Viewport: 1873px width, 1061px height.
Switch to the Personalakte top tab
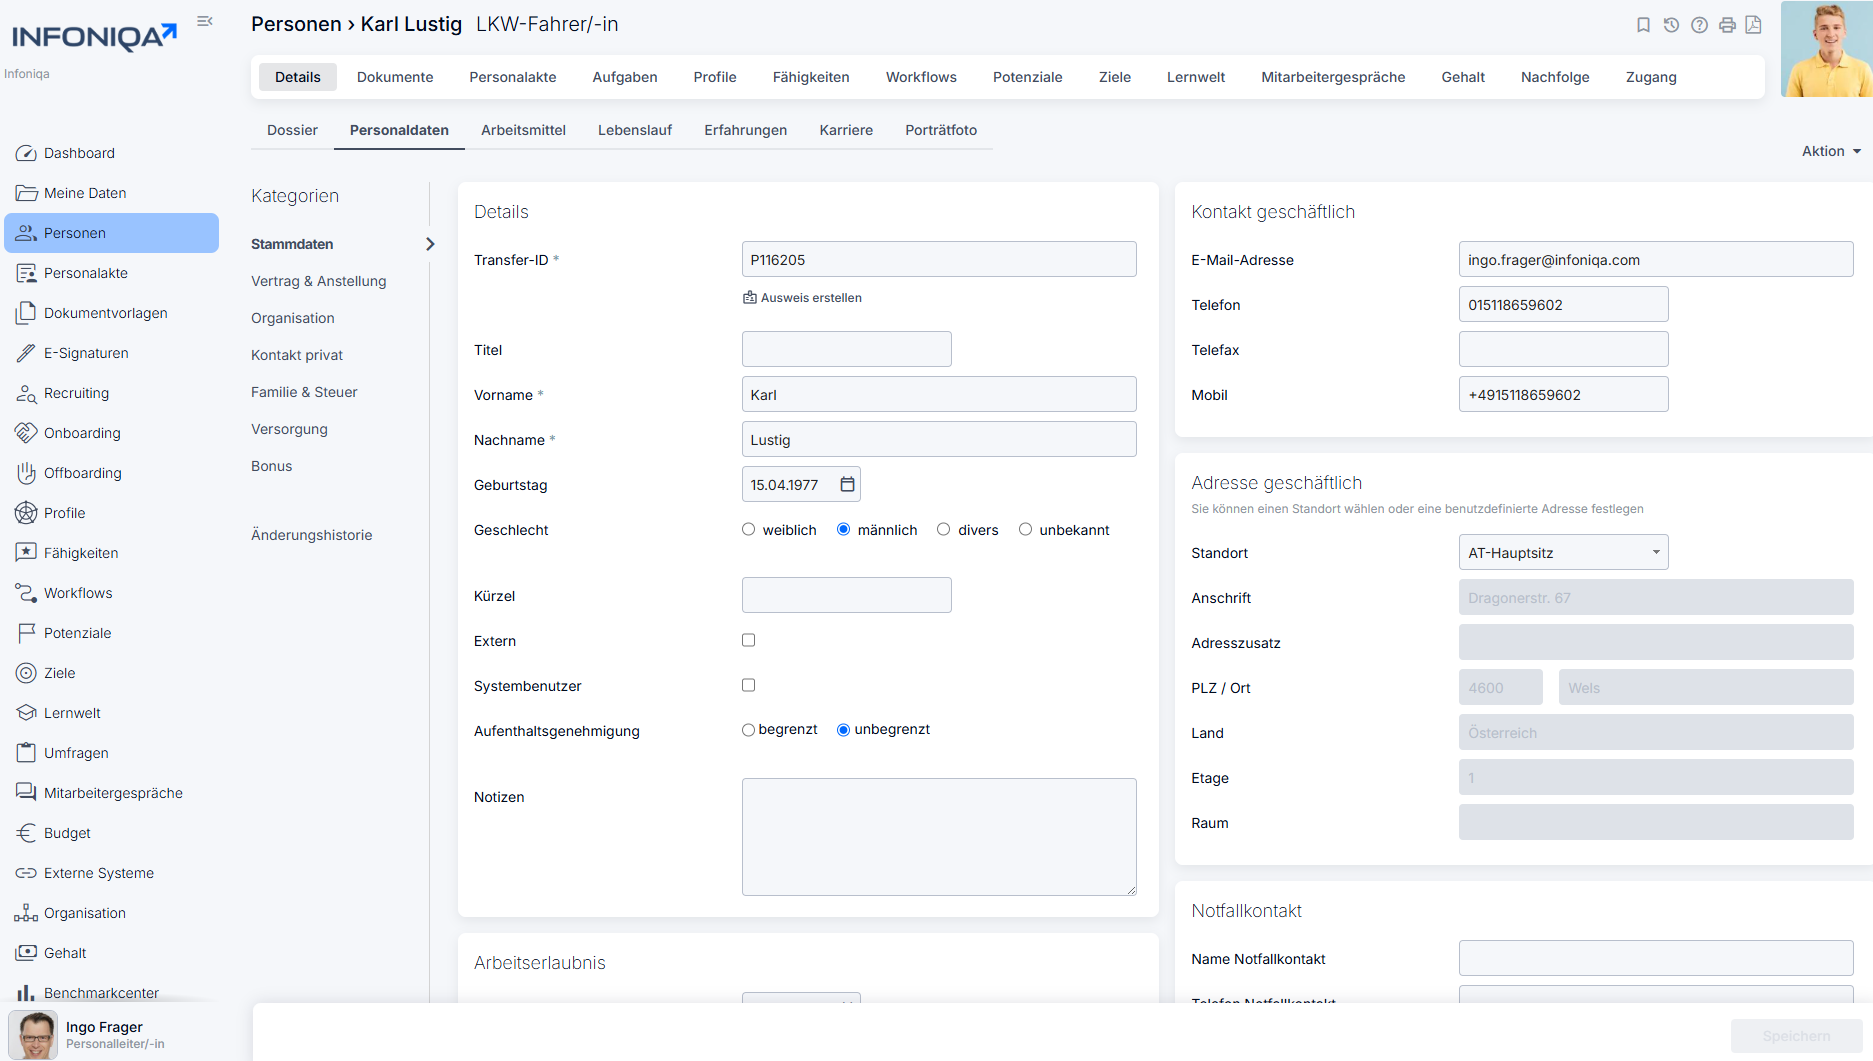tap(513, 77)
